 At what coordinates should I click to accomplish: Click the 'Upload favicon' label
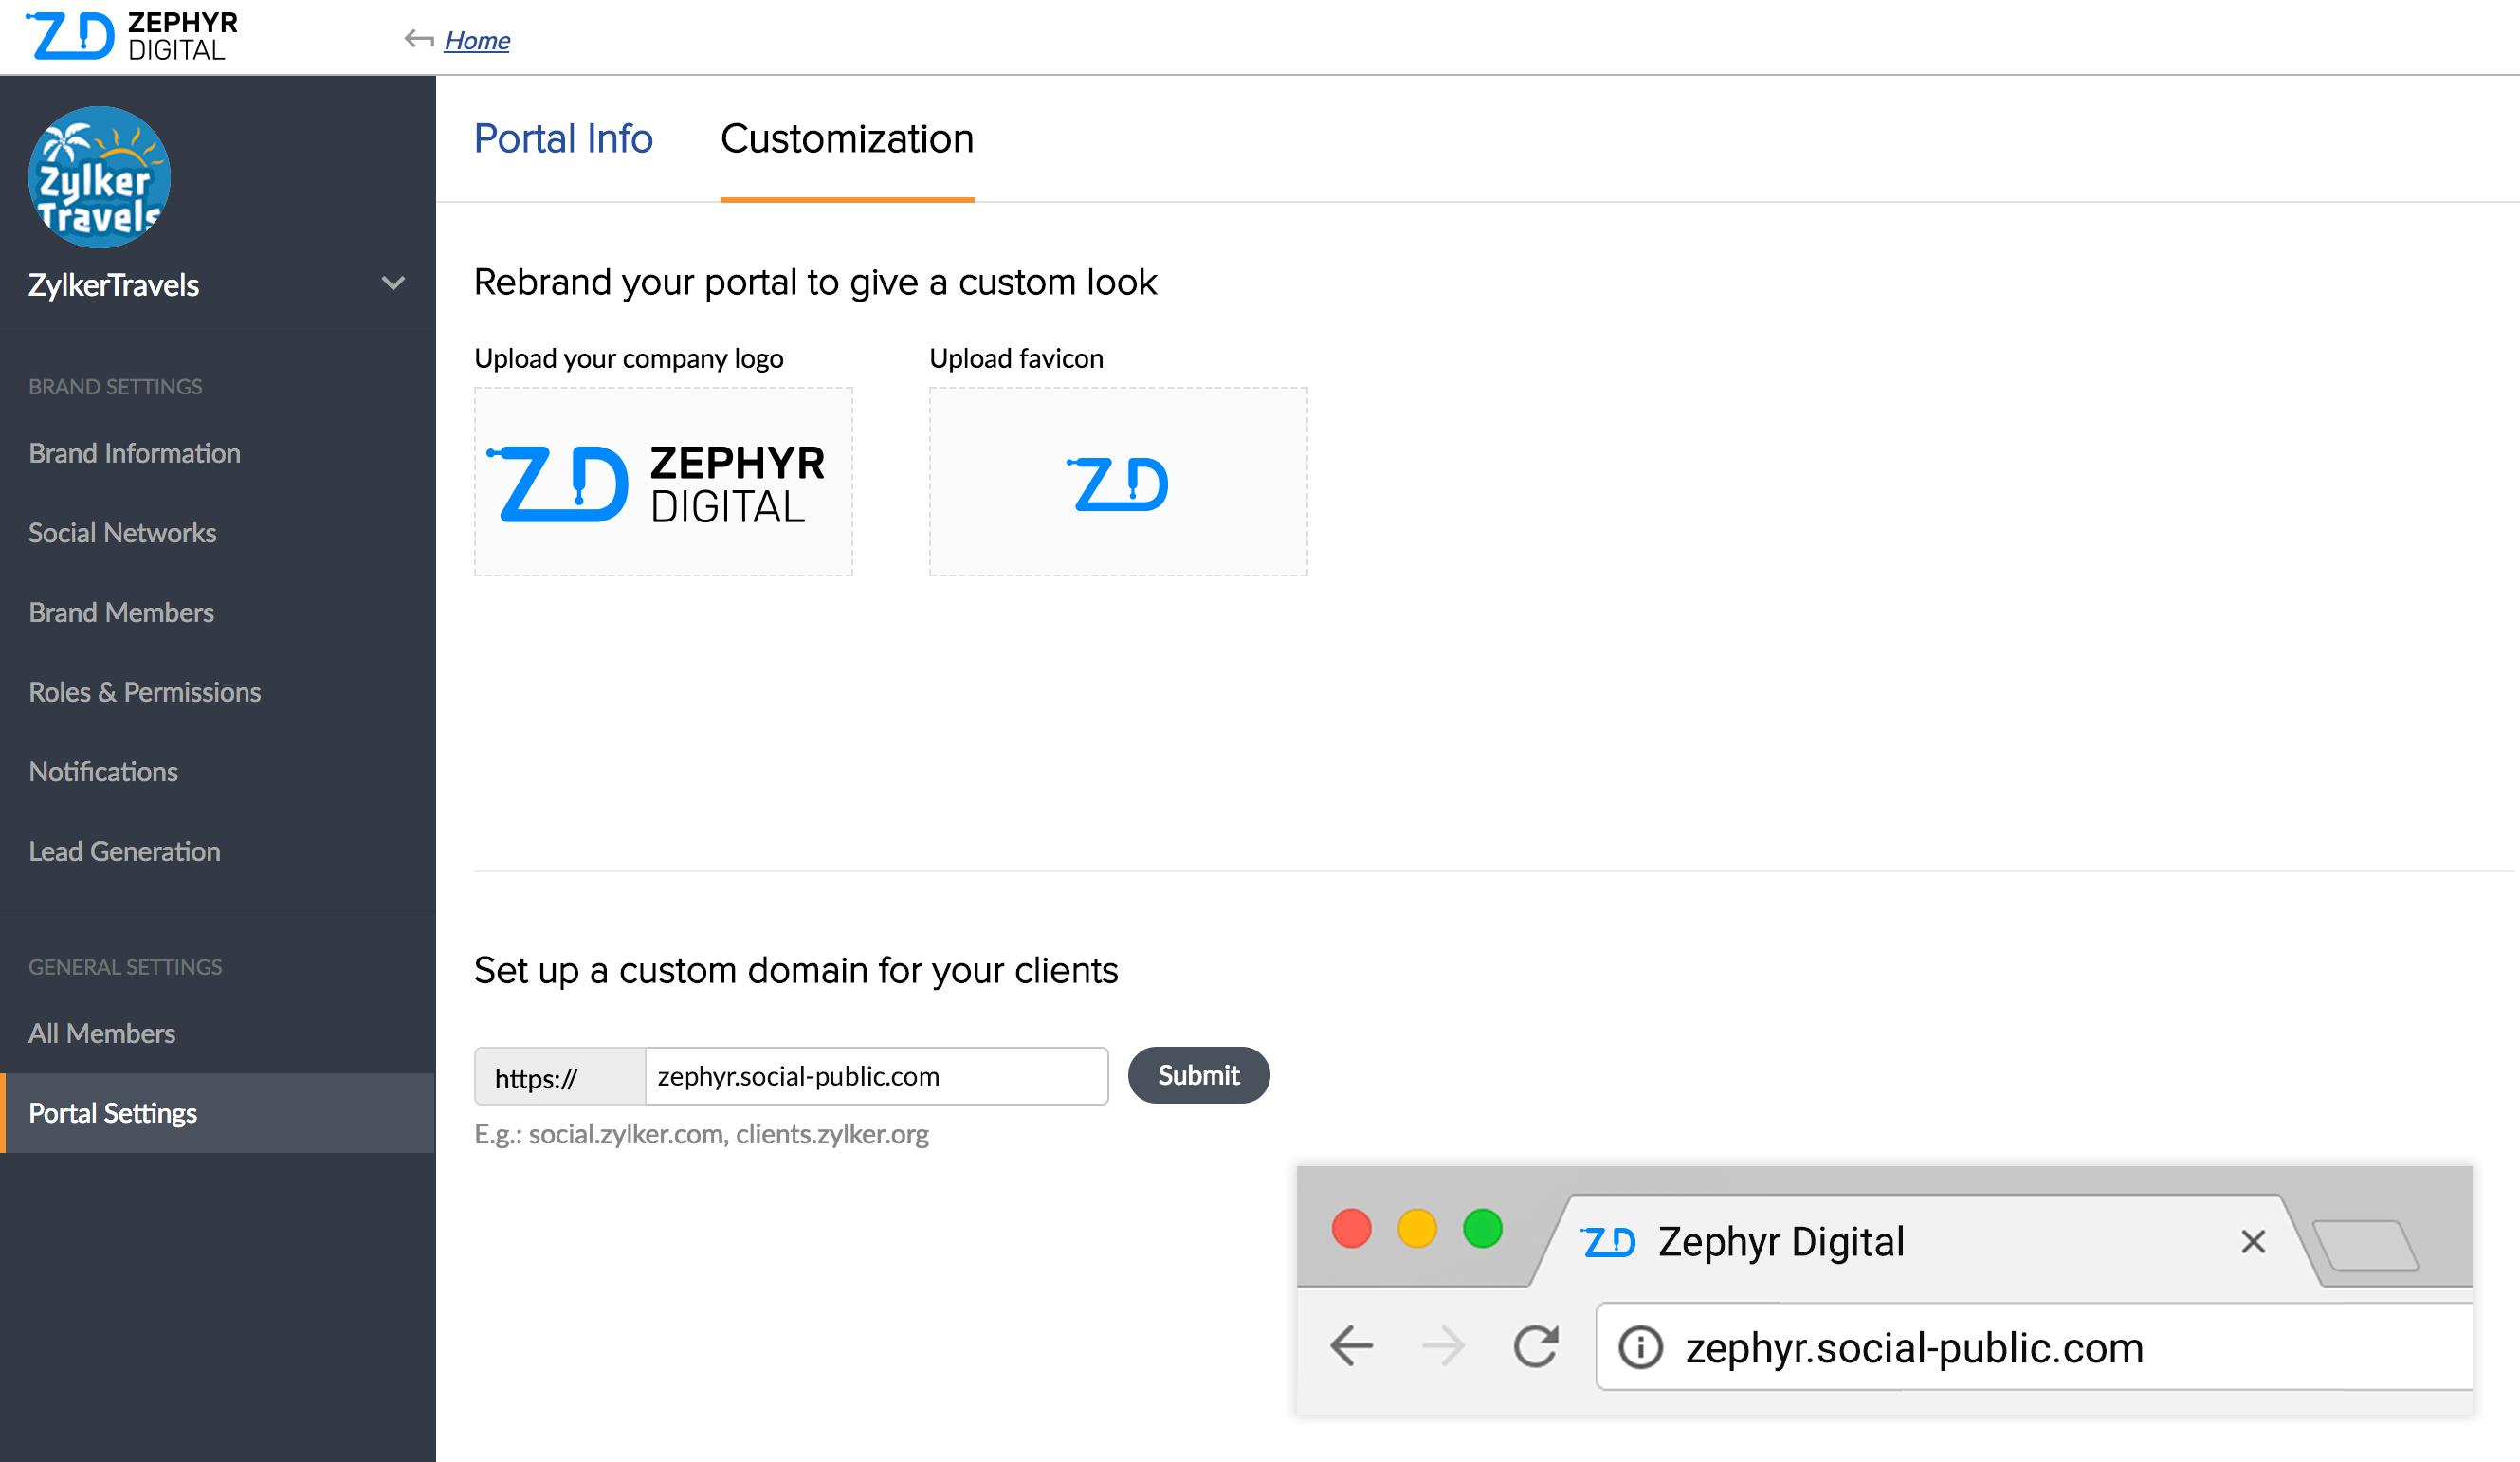(1016, 358)
